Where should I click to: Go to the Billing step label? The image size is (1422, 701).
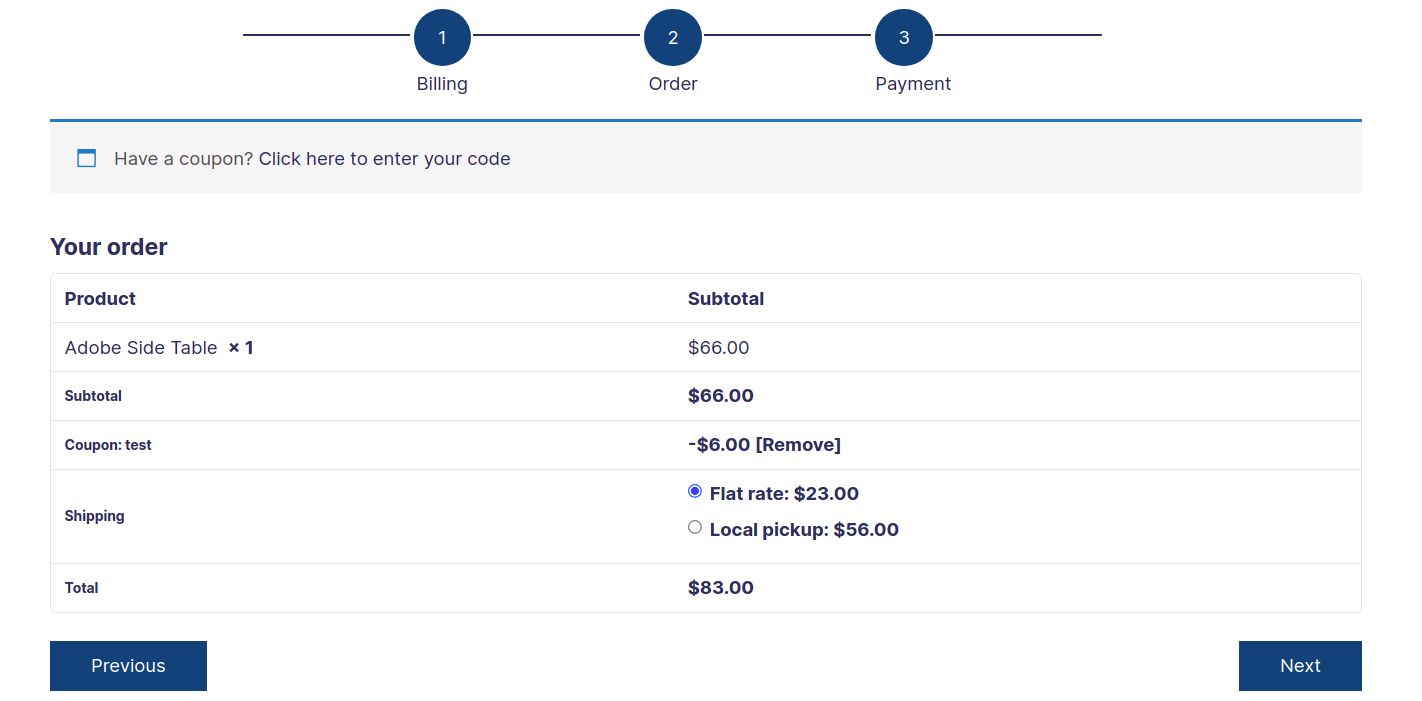pos(442,84)
